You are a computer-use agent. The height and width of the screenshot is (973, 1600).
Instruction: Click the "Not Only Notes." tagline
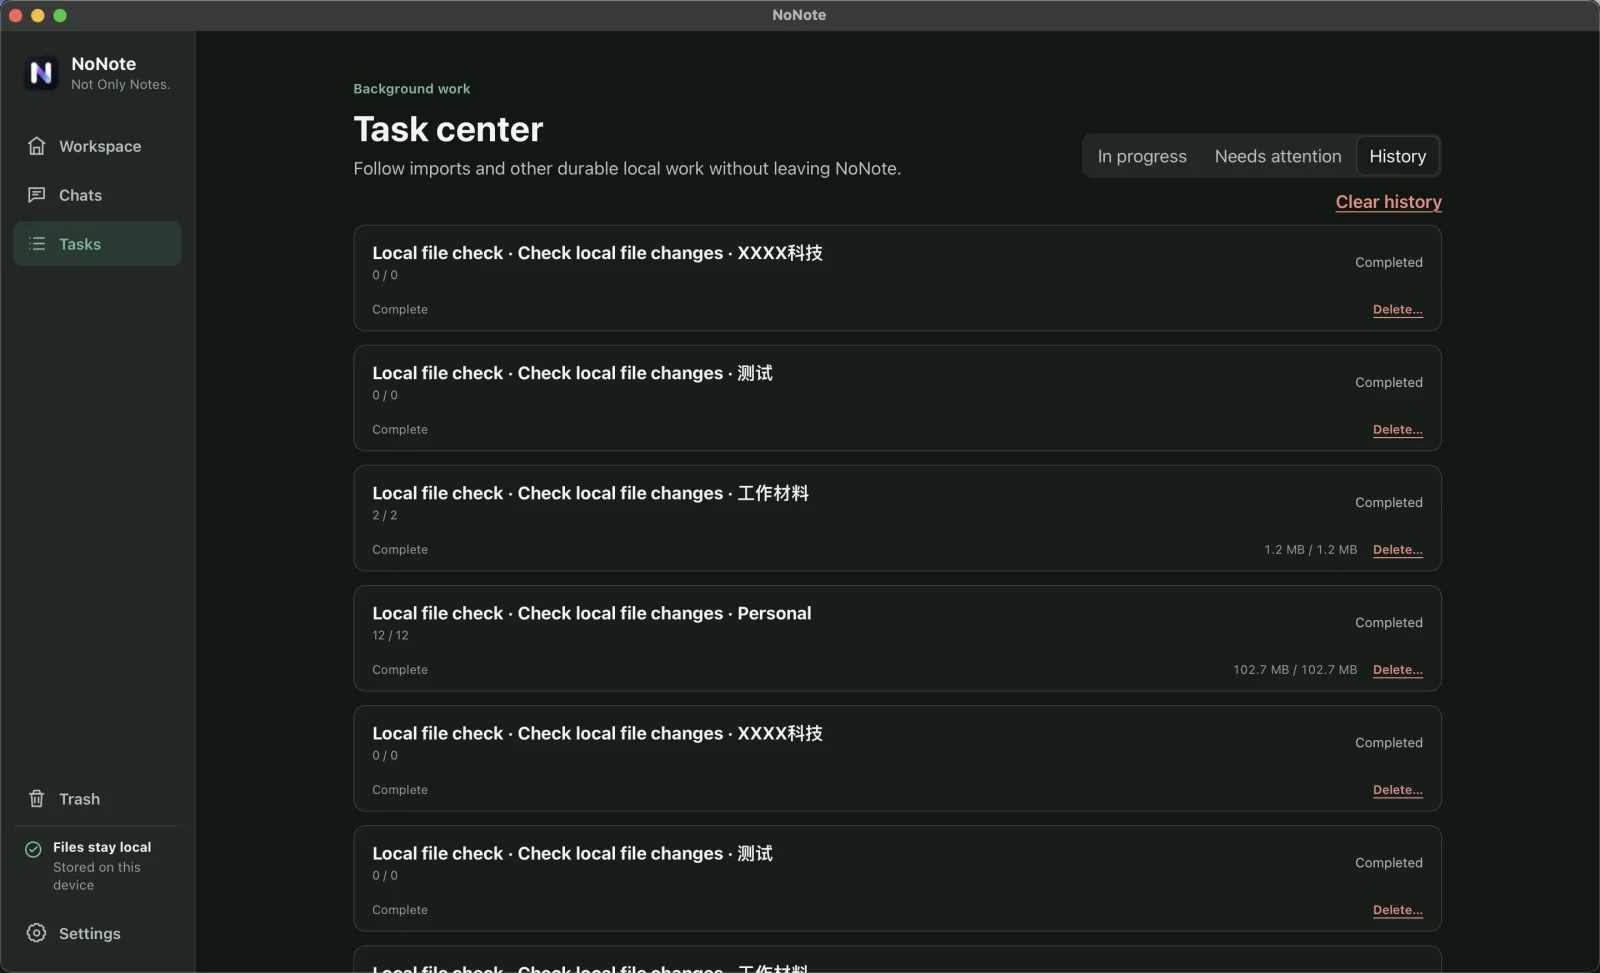(121, 85)
